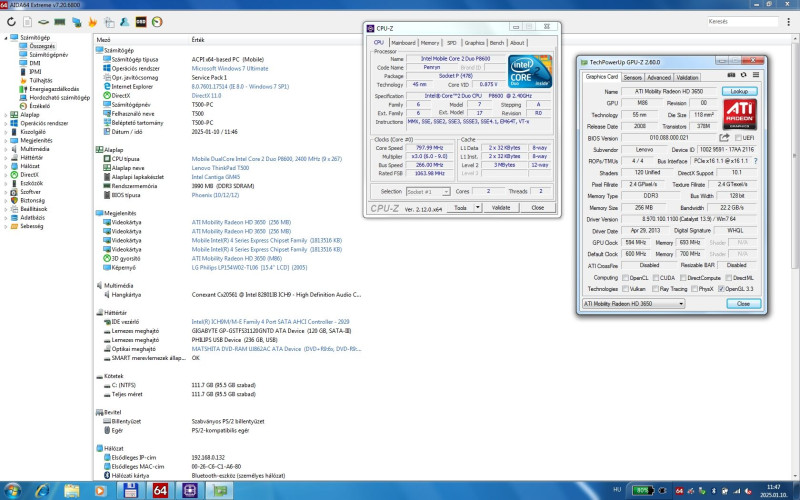800x500 pixels.
Task: Open the CPU-Z Tools dropdown arrow
Action: click(478, 208)
